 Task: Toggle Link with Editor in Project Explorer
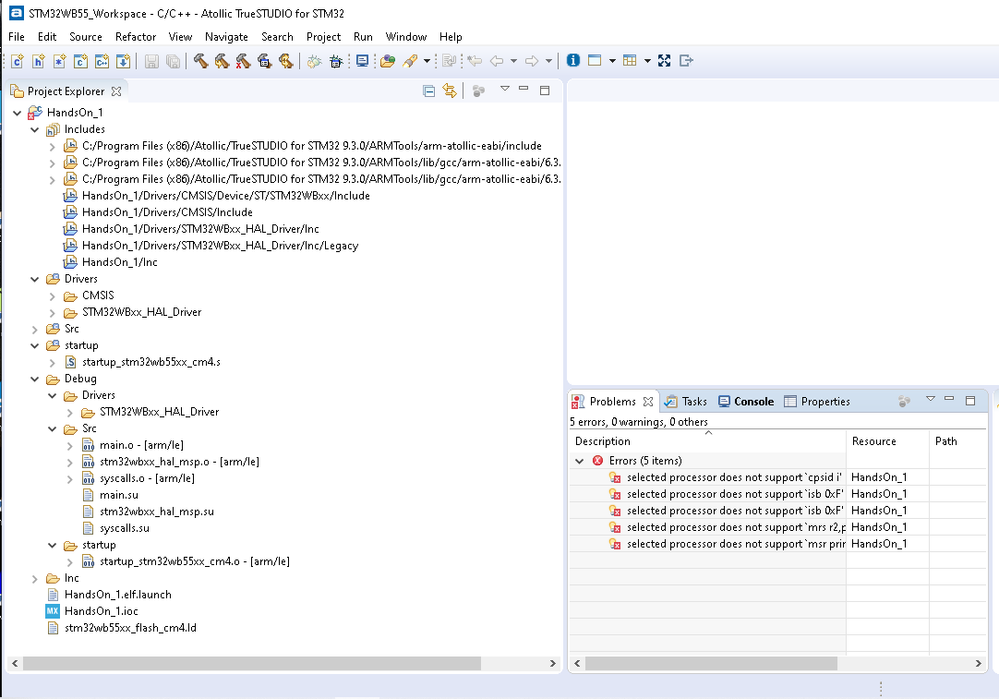click(450, 90)
